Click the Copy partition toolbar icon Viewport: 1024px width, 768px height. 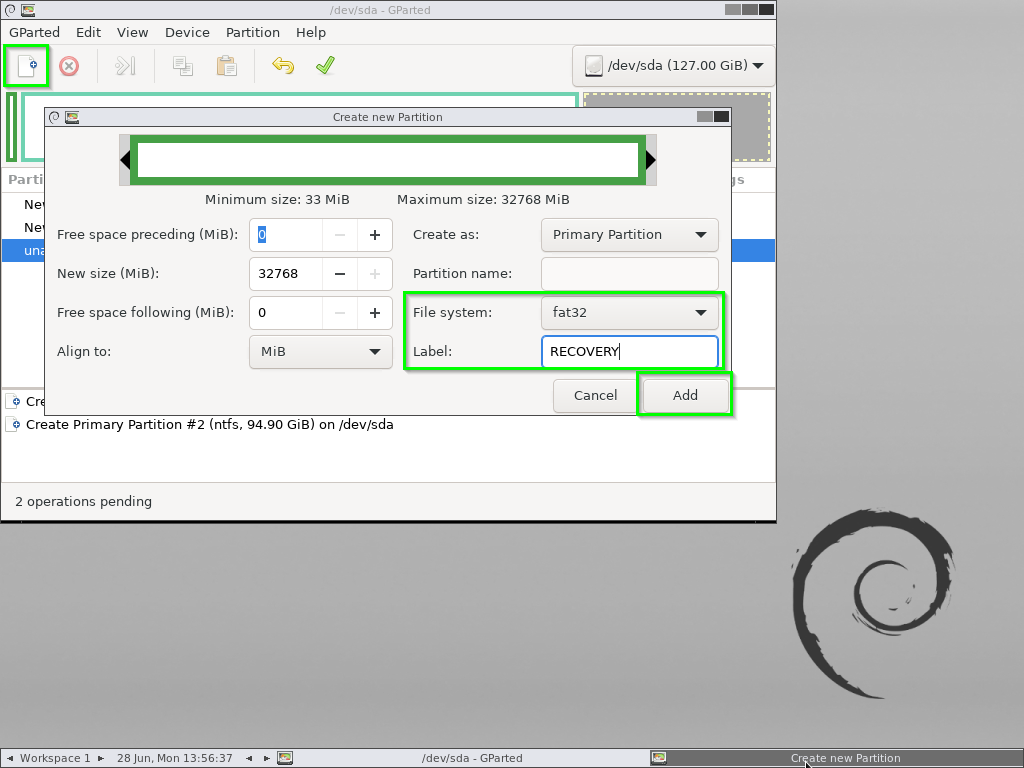[182, 65]
